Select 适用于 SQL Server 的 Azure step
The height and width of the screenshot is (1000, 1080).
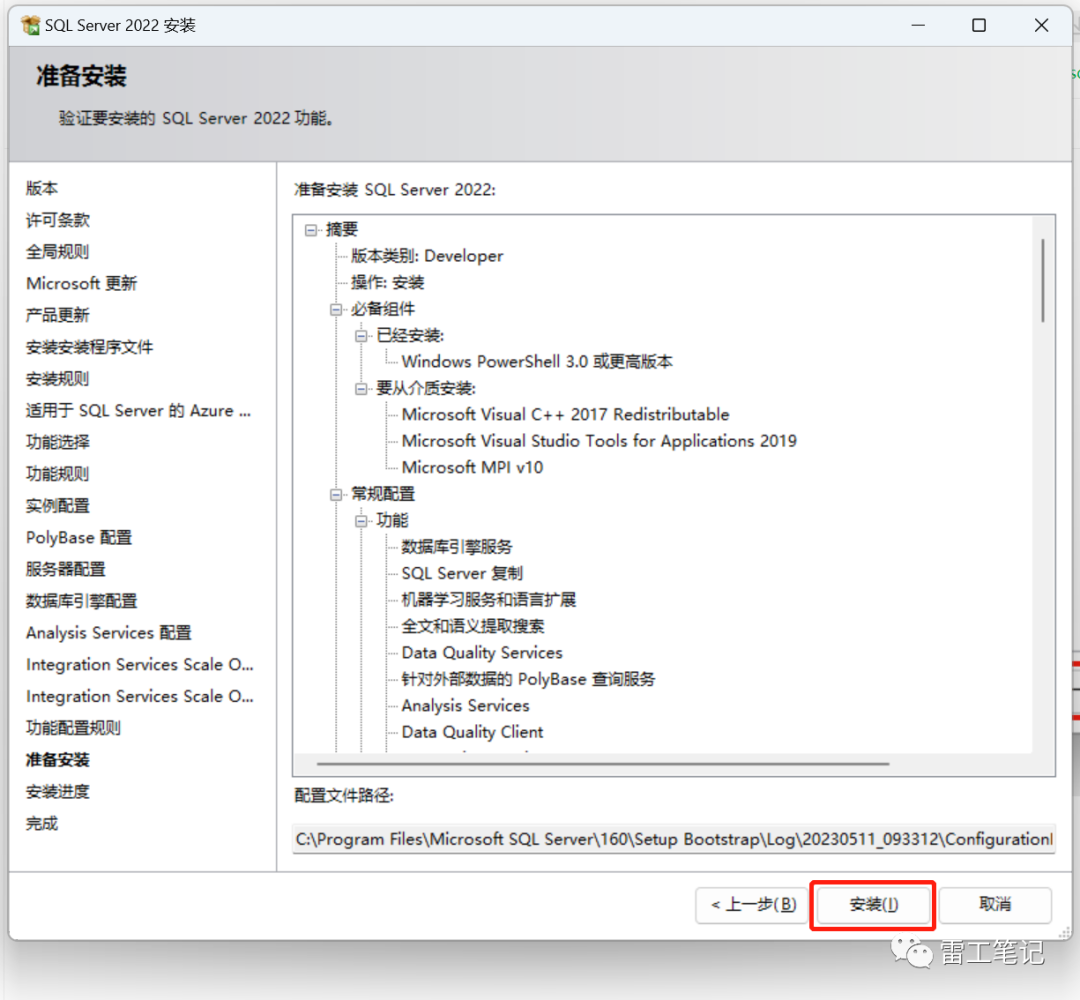(138, 410)
